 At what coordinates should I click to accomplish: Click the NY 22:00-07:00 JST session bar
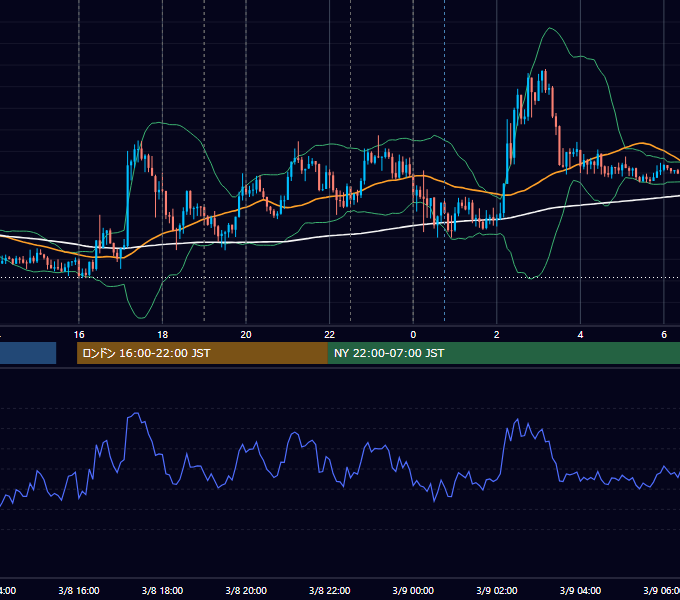503,353
